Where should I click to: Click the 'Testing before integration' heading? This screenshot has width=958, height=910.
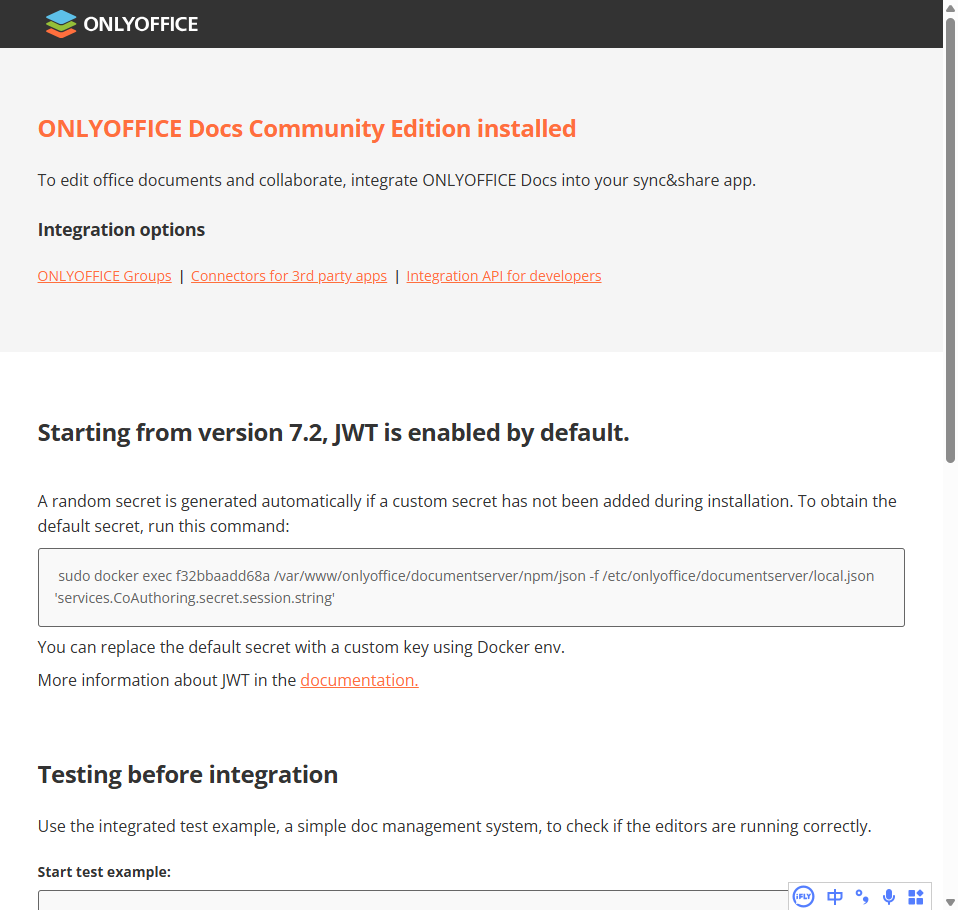point(188,774)
